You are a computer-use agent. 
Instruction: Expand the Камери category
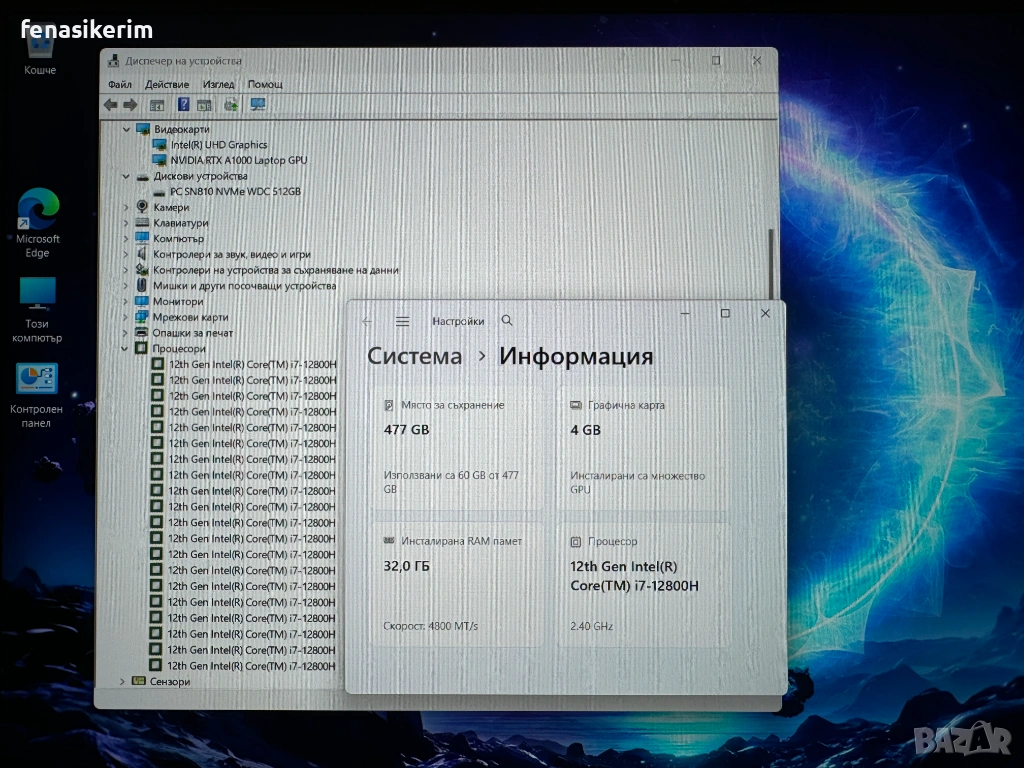126,207
